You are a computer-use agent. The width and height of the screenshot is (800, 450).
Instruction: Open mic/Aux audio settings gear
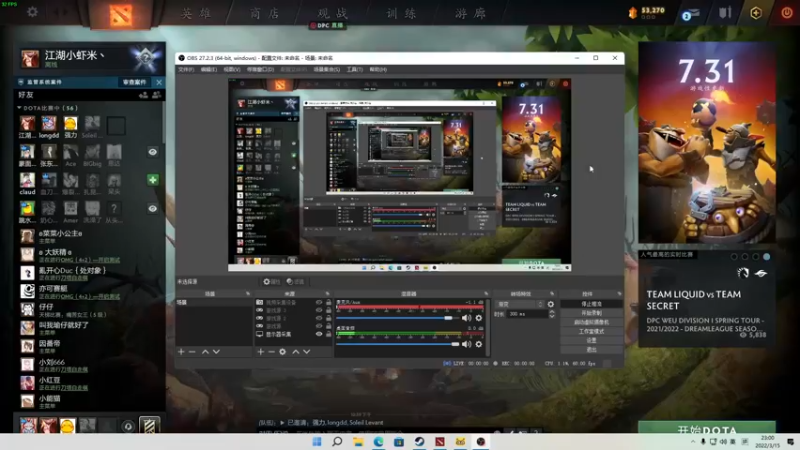pyautogui.click(x=479, y=318)
